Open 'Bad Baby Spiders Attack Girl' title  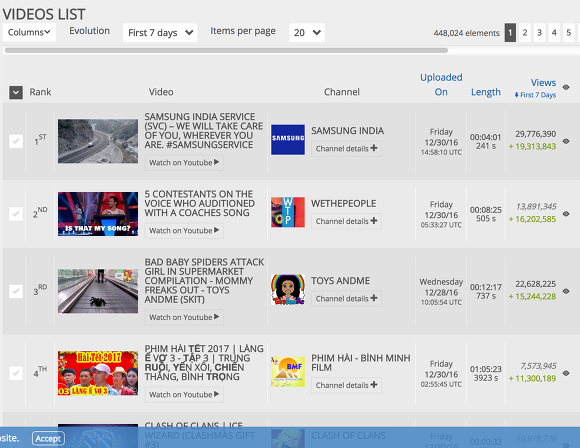click(204, 280)
